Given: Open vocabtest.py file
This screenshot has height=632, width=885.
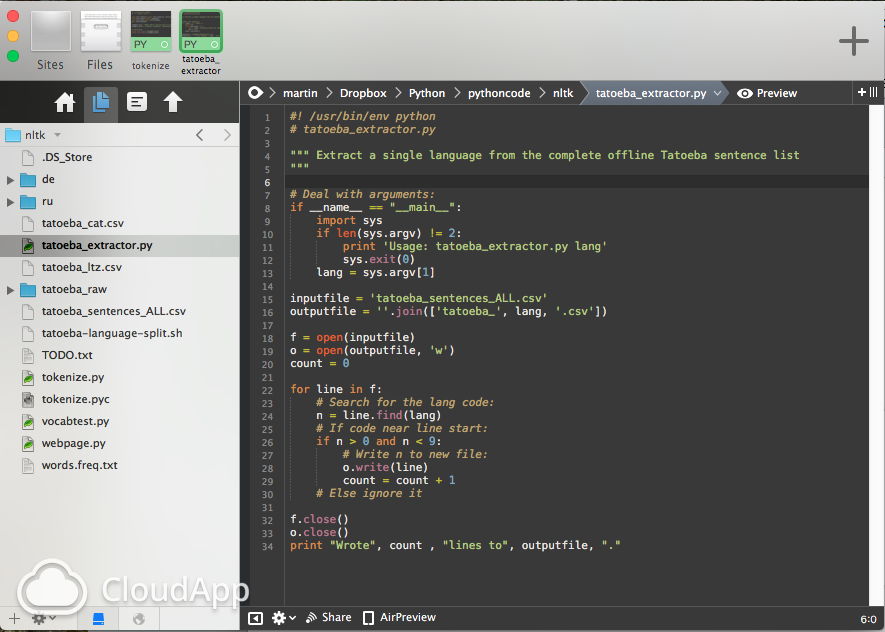Looking at the screenshot, I should click(120, 422).
